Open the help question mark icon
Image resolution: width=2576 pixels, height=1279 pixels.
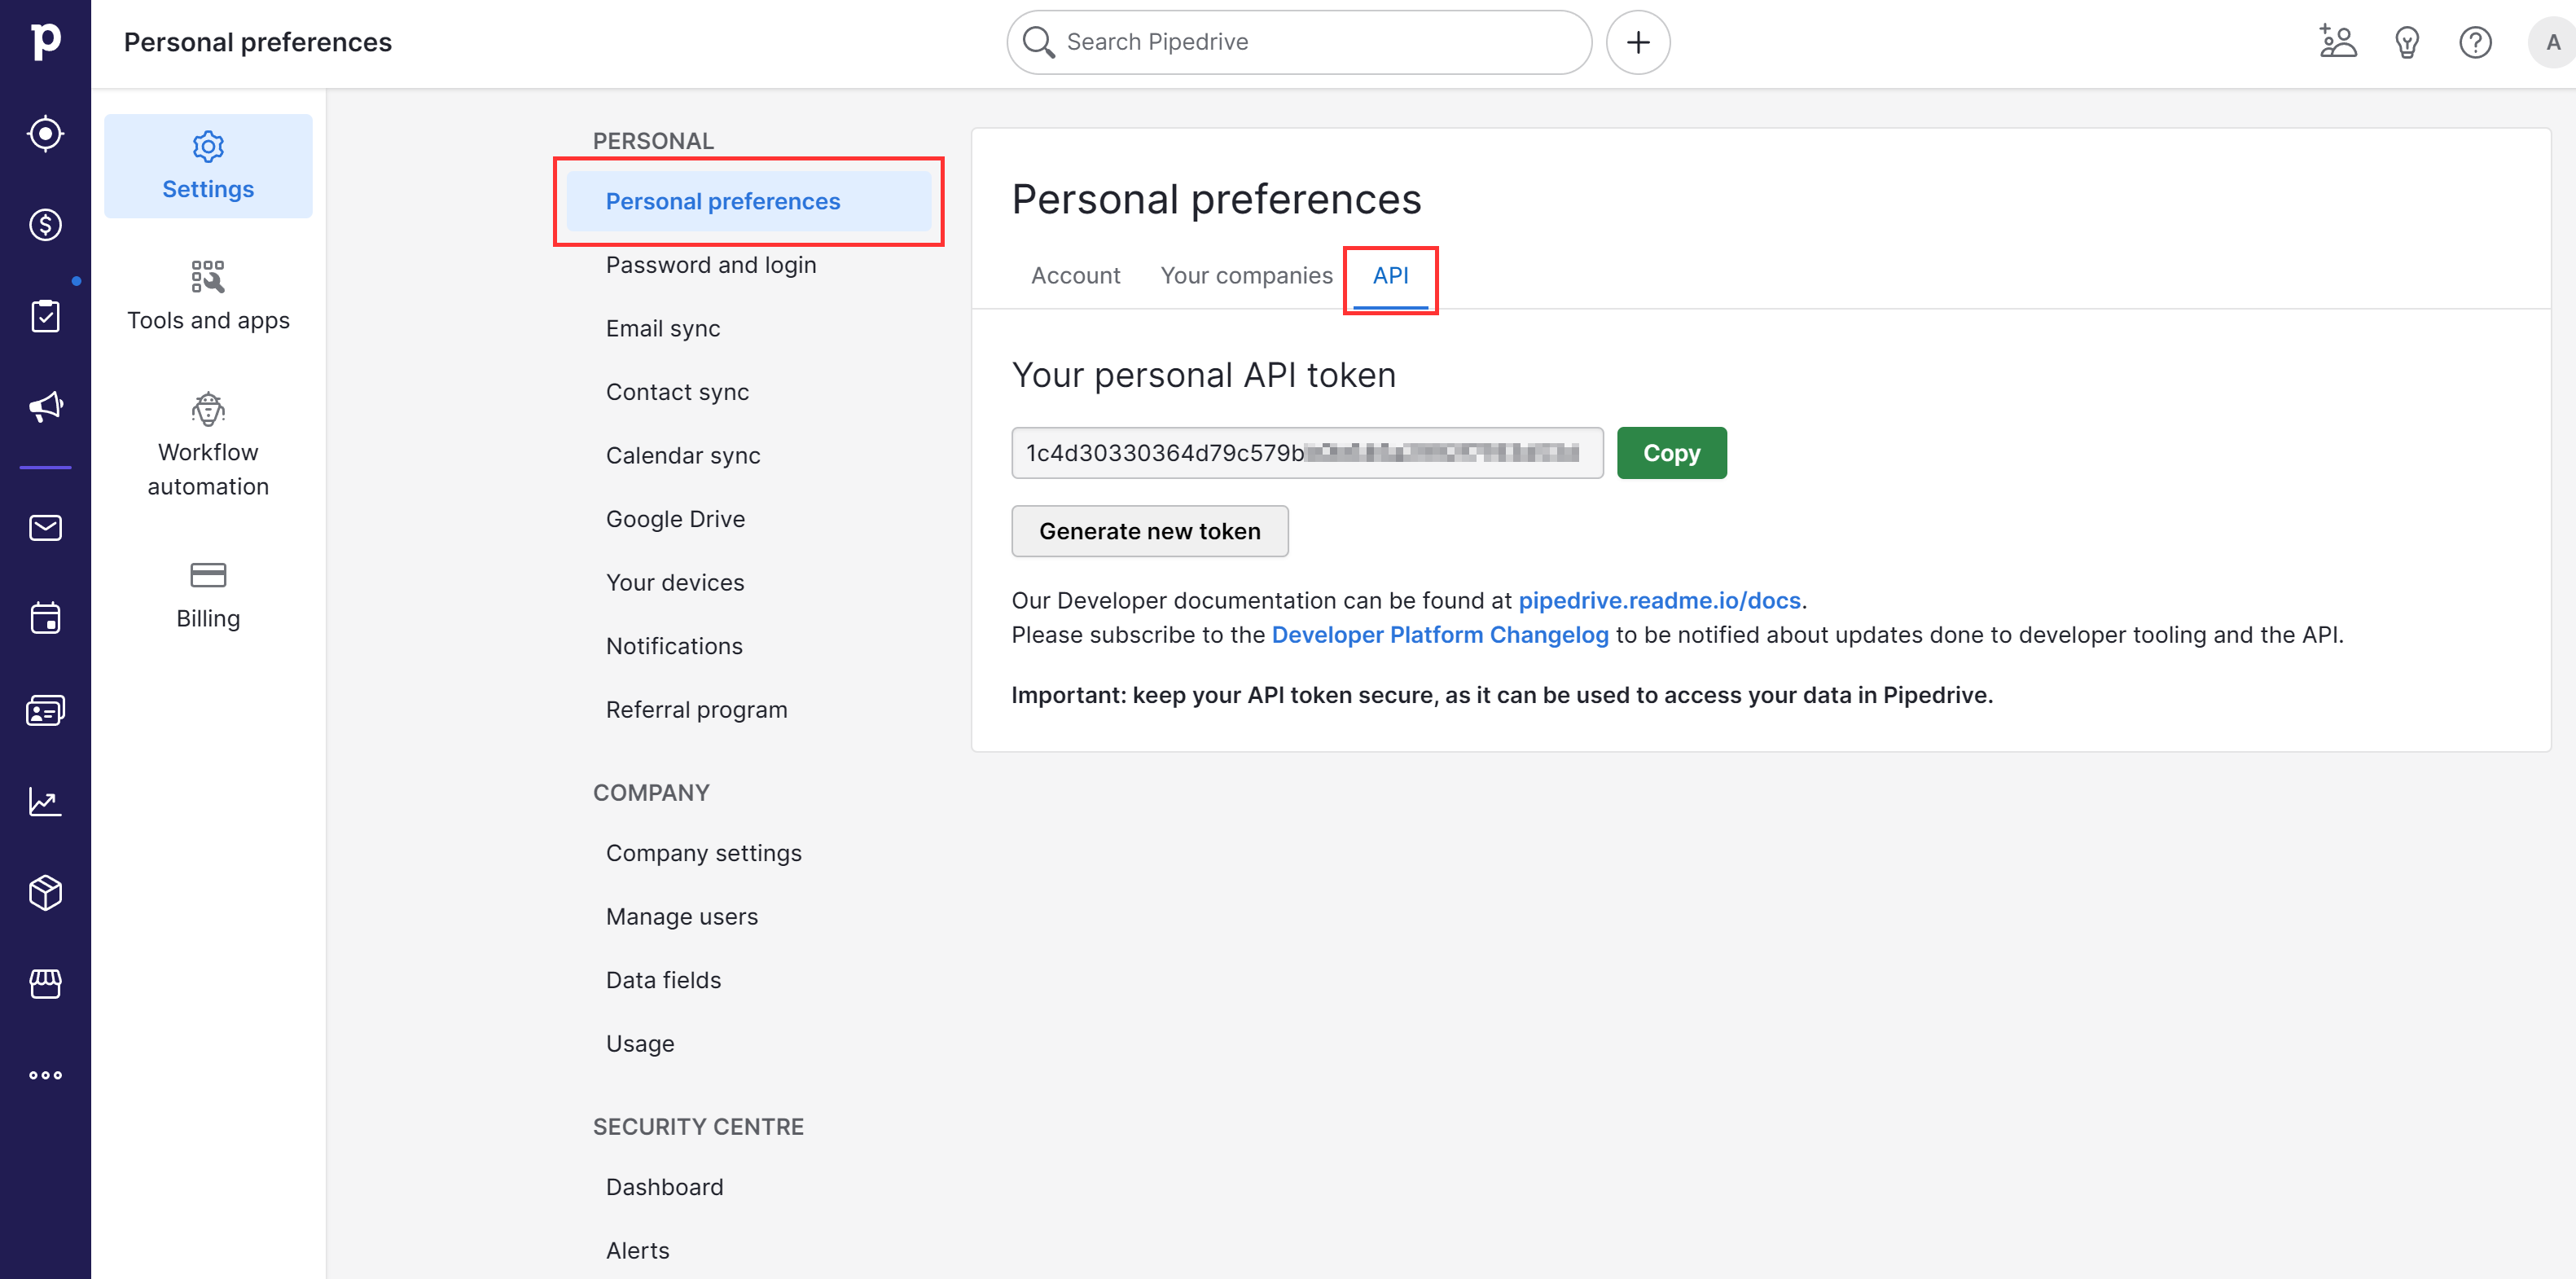point(2475,42)
